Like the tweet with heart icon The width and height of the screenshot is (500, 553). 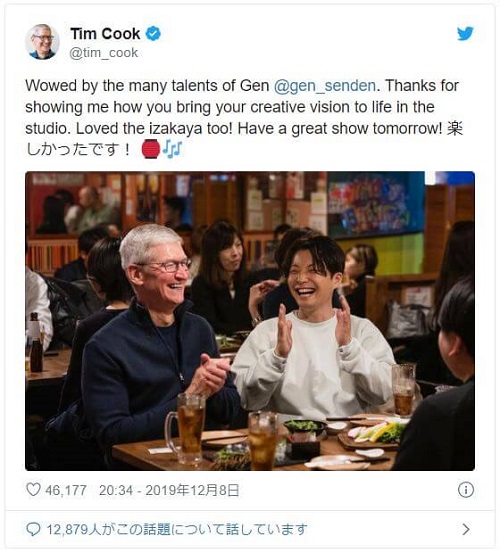(33, 490)
